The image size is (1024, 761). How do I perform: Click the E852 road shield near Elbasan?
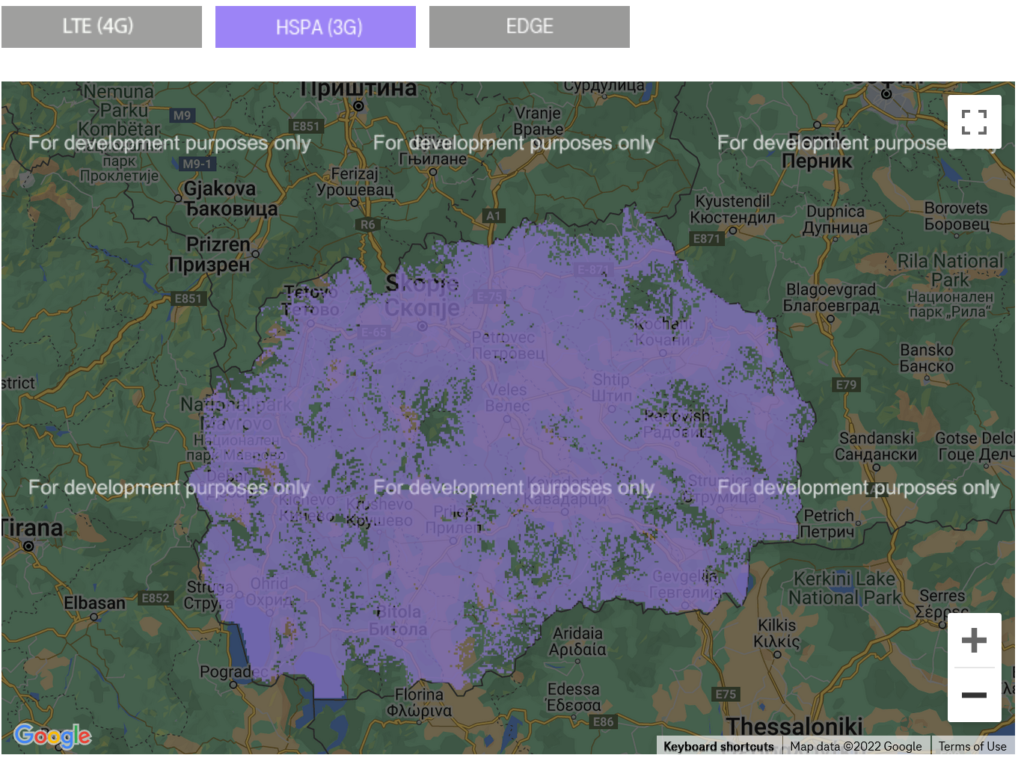(155, 598)
